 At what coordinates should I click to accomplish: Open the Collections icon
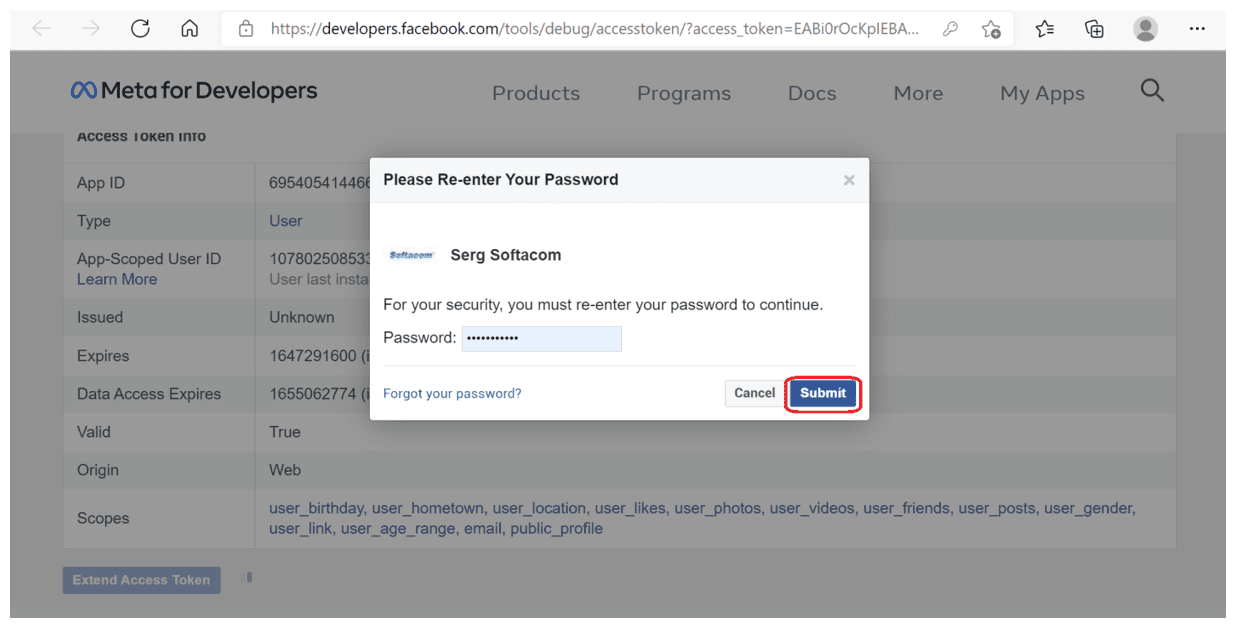coord(1095,29)
